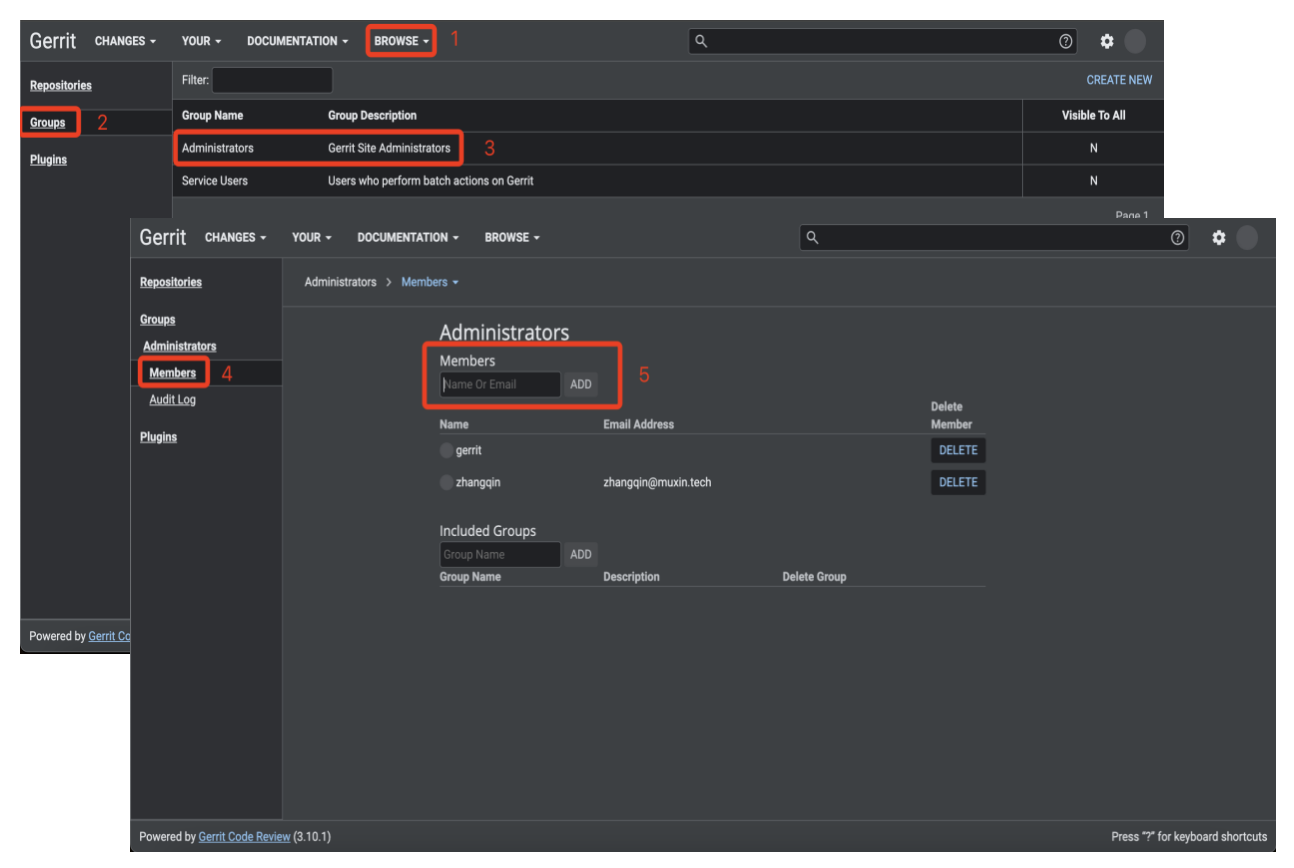Click the Filter text box in groups list
Viewport: 1294px width, 868px height.
272,80
